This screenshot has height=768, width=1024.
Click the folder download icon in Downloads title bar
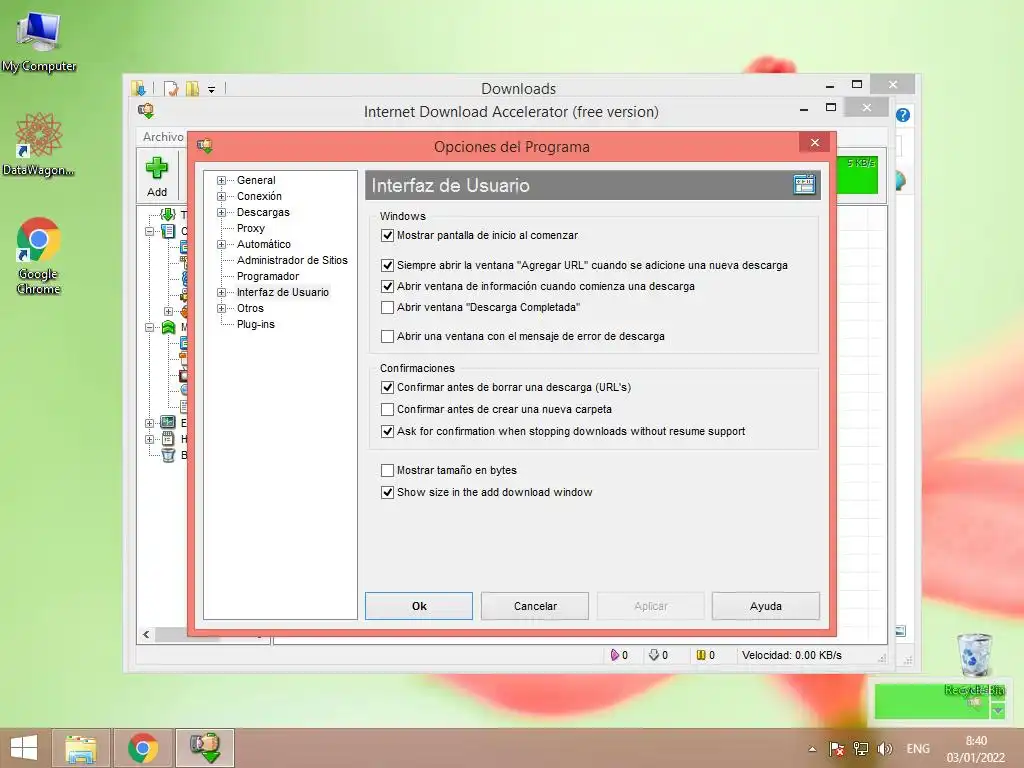coord(138,88)
